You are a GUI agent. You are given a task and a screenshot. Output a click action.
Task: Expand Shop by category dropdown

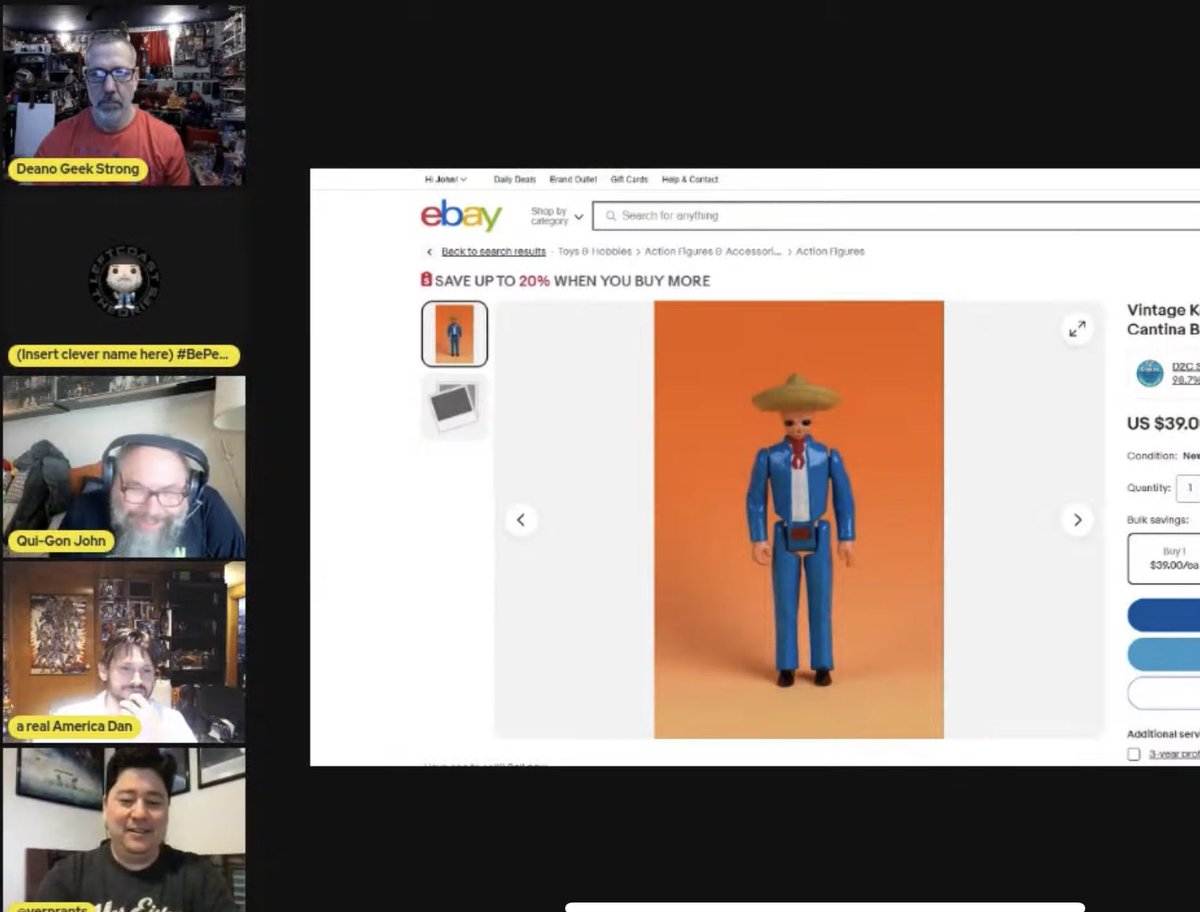[557, 216]
